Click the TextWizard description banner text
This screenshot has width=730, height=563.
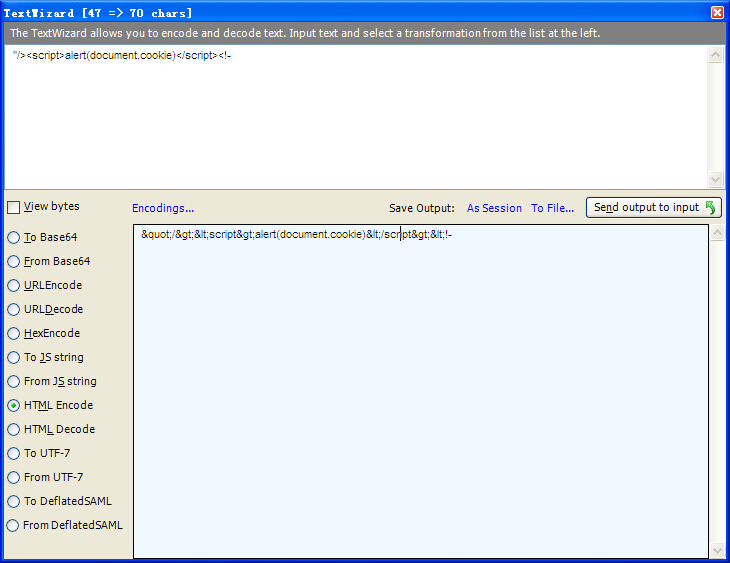pos(305,33)
